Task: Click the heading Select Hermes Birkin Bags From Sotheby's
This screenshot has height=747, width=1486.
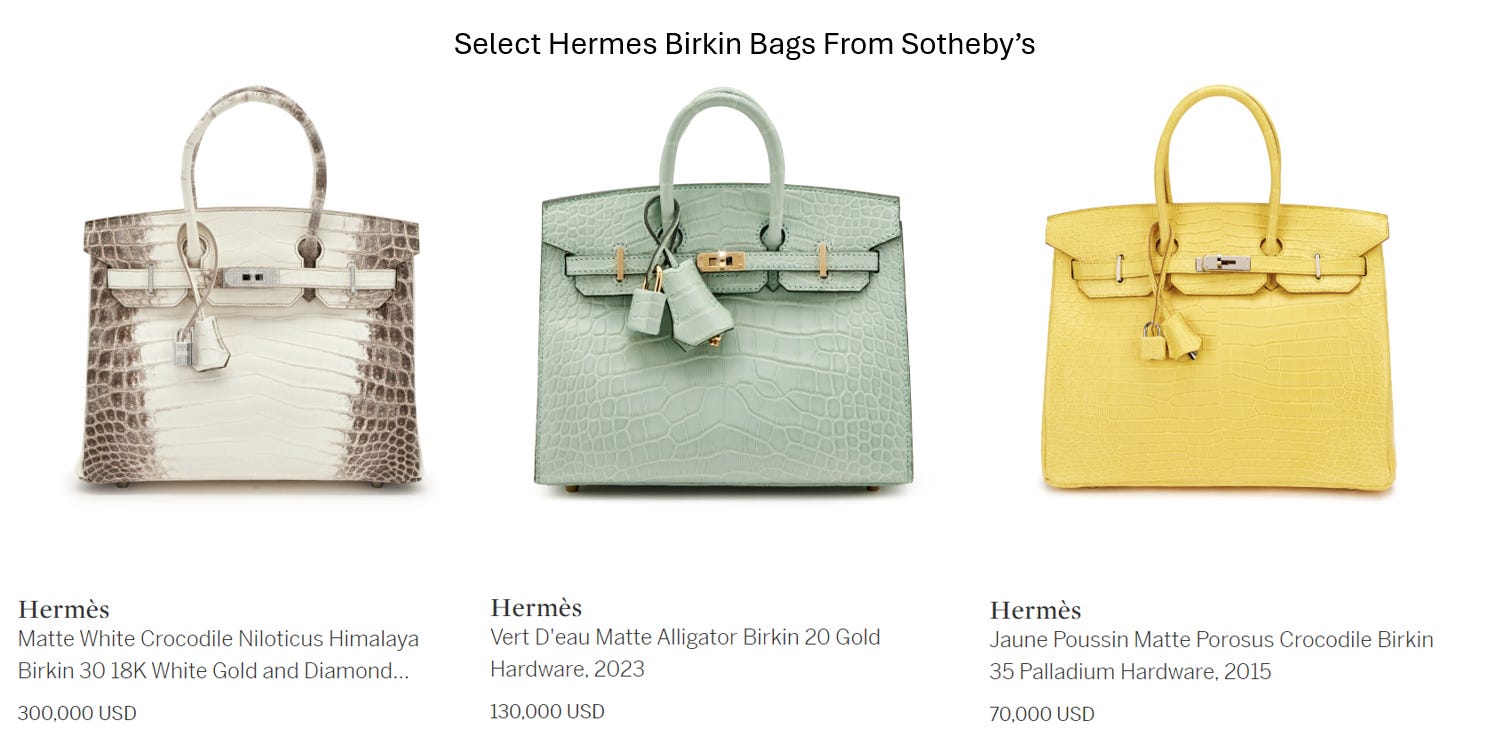Action: 744,44
